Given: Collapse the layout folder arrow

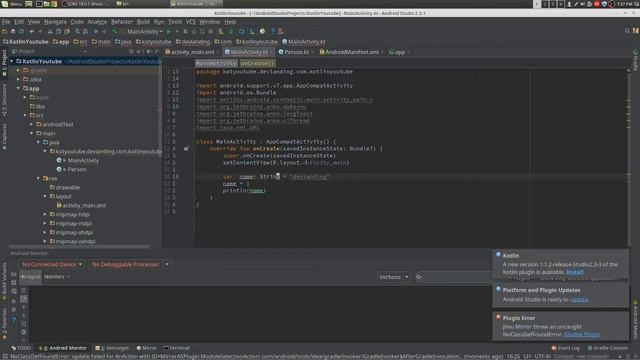Looking at the screenshot, I should tap(45, 196).
